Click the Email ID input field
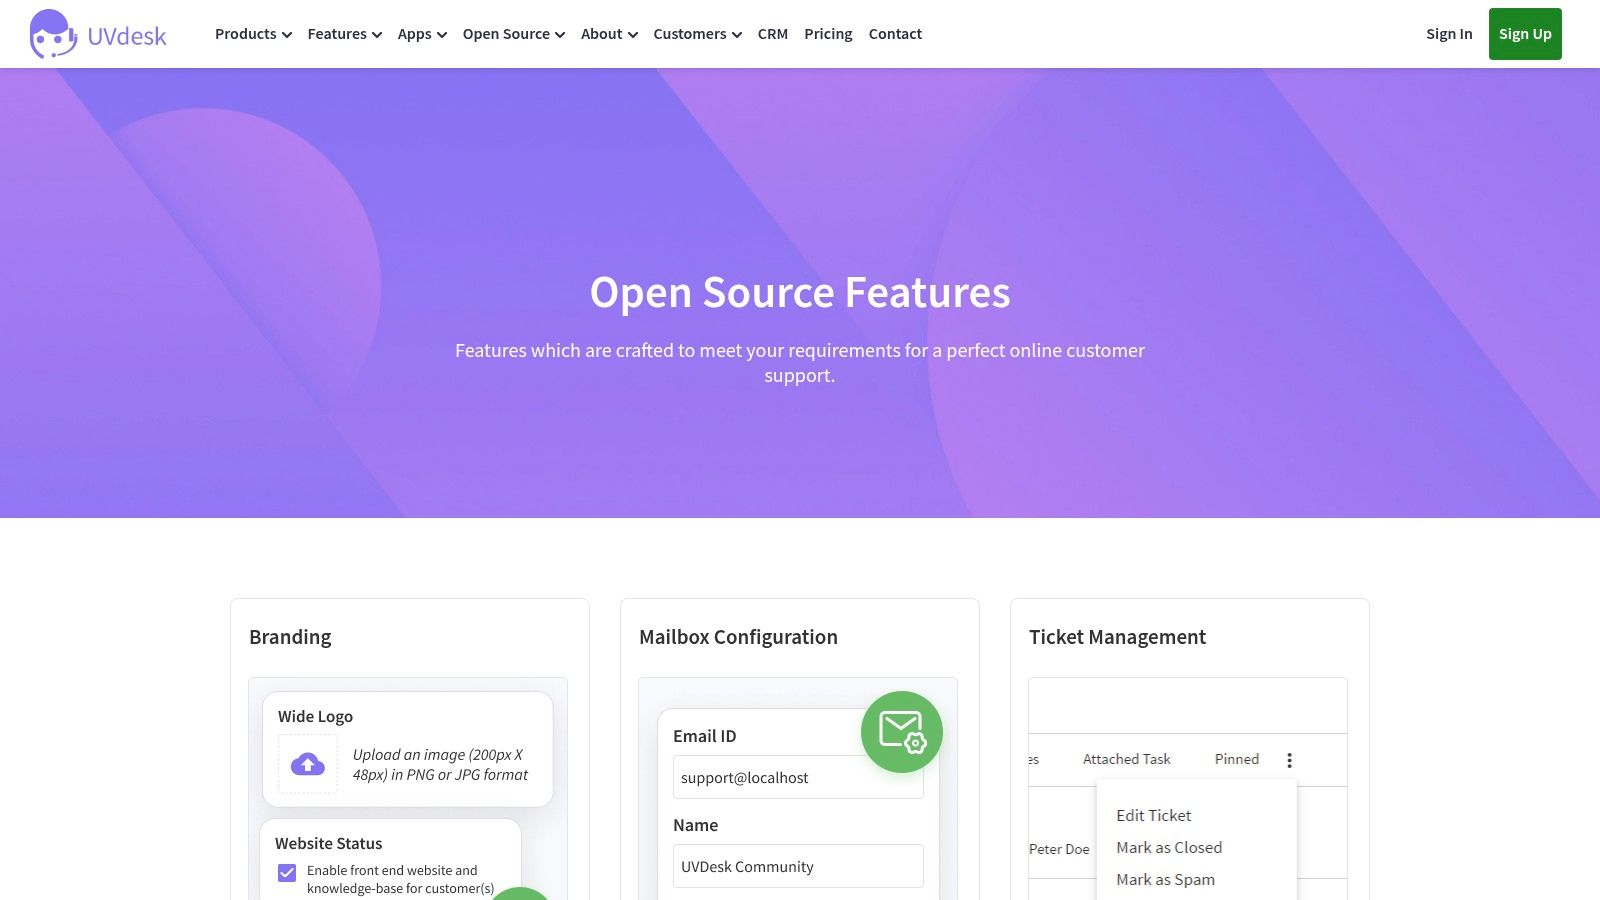This screenshot has height=900, width=1600. pyautogui.click(x=798, y=777)
